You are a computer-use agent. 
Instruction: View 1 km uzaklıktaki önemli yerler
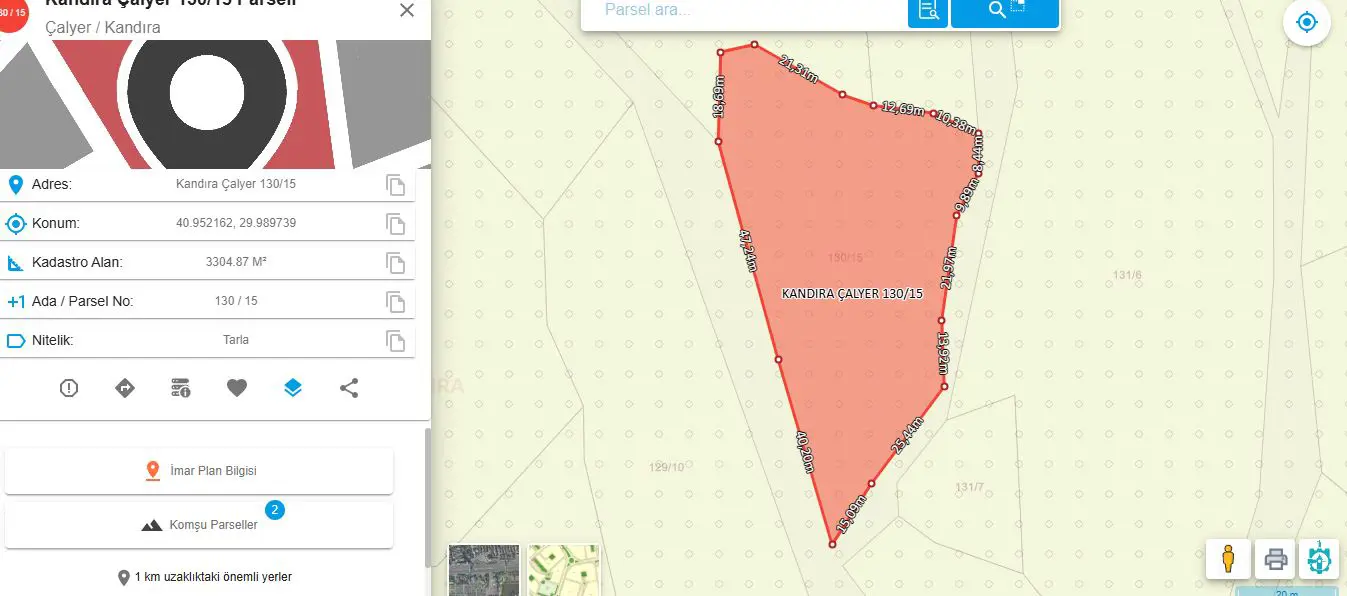pos(205,577)
